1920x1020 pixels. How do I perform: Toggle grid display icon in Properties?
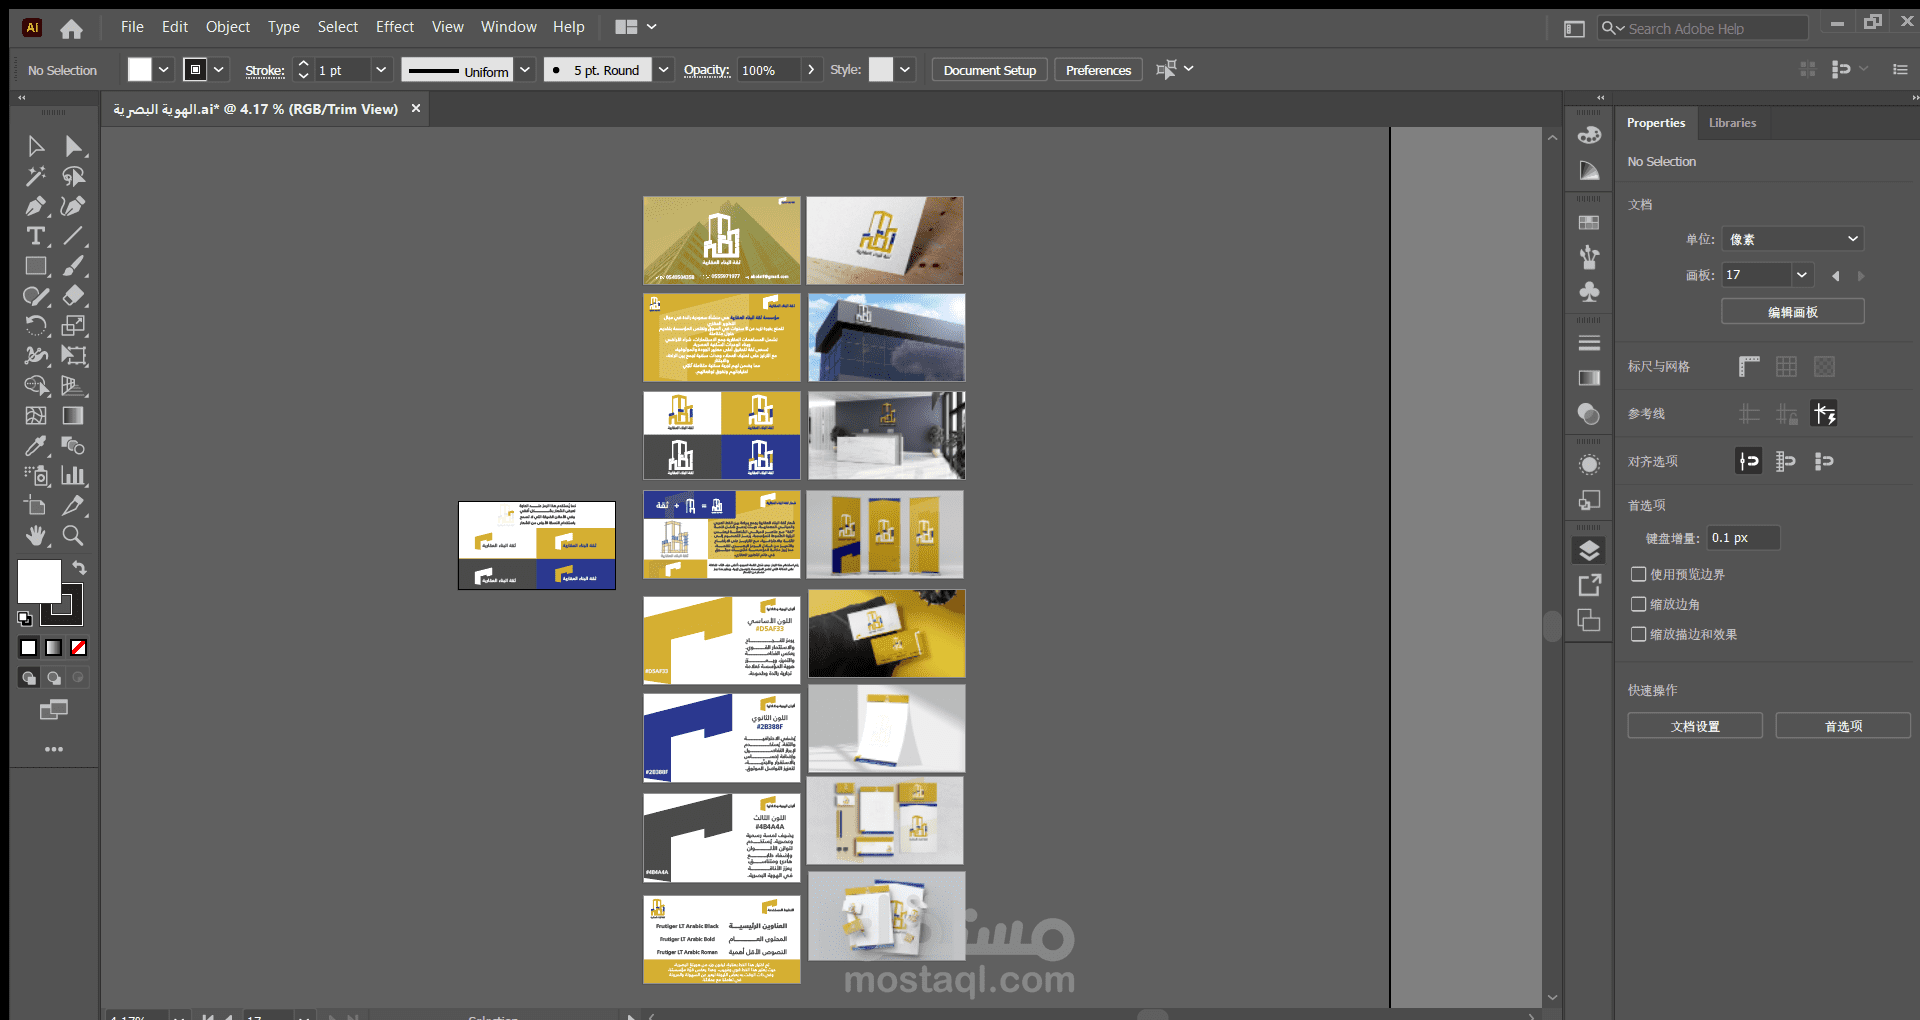1786,367
